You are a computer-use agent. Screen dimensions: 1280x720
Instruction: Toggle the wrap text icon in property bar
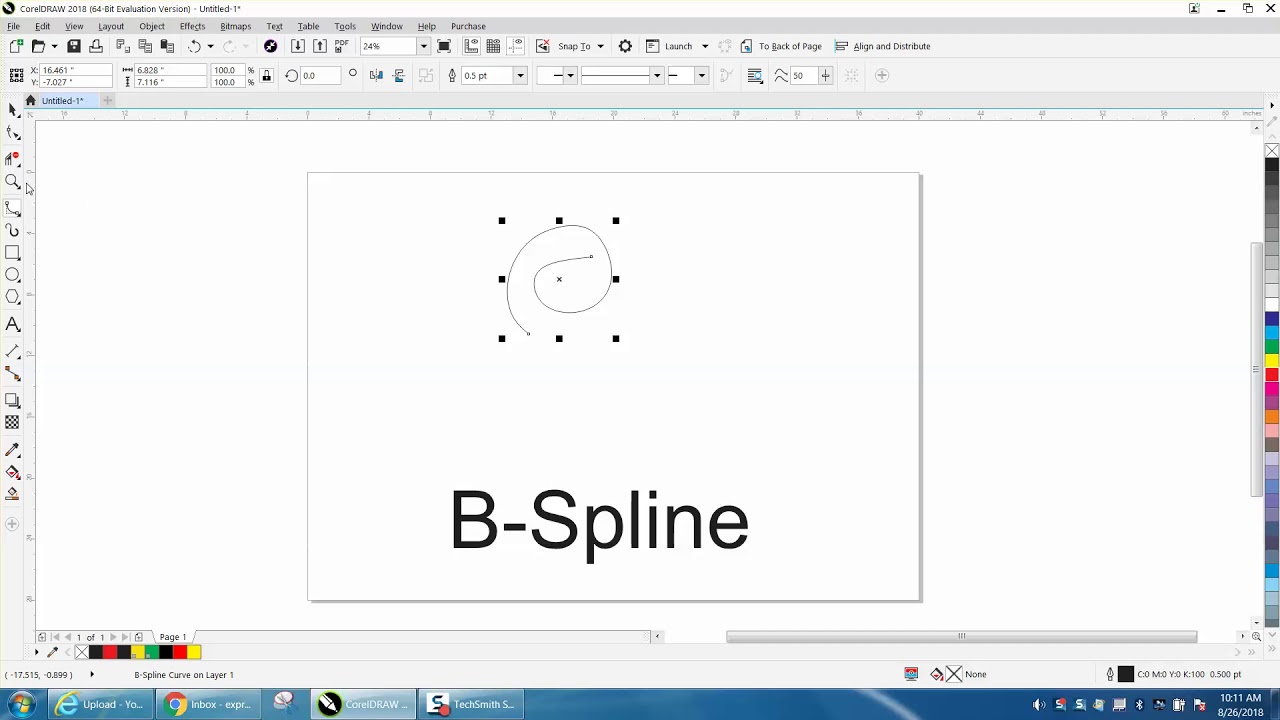[755, 76]
